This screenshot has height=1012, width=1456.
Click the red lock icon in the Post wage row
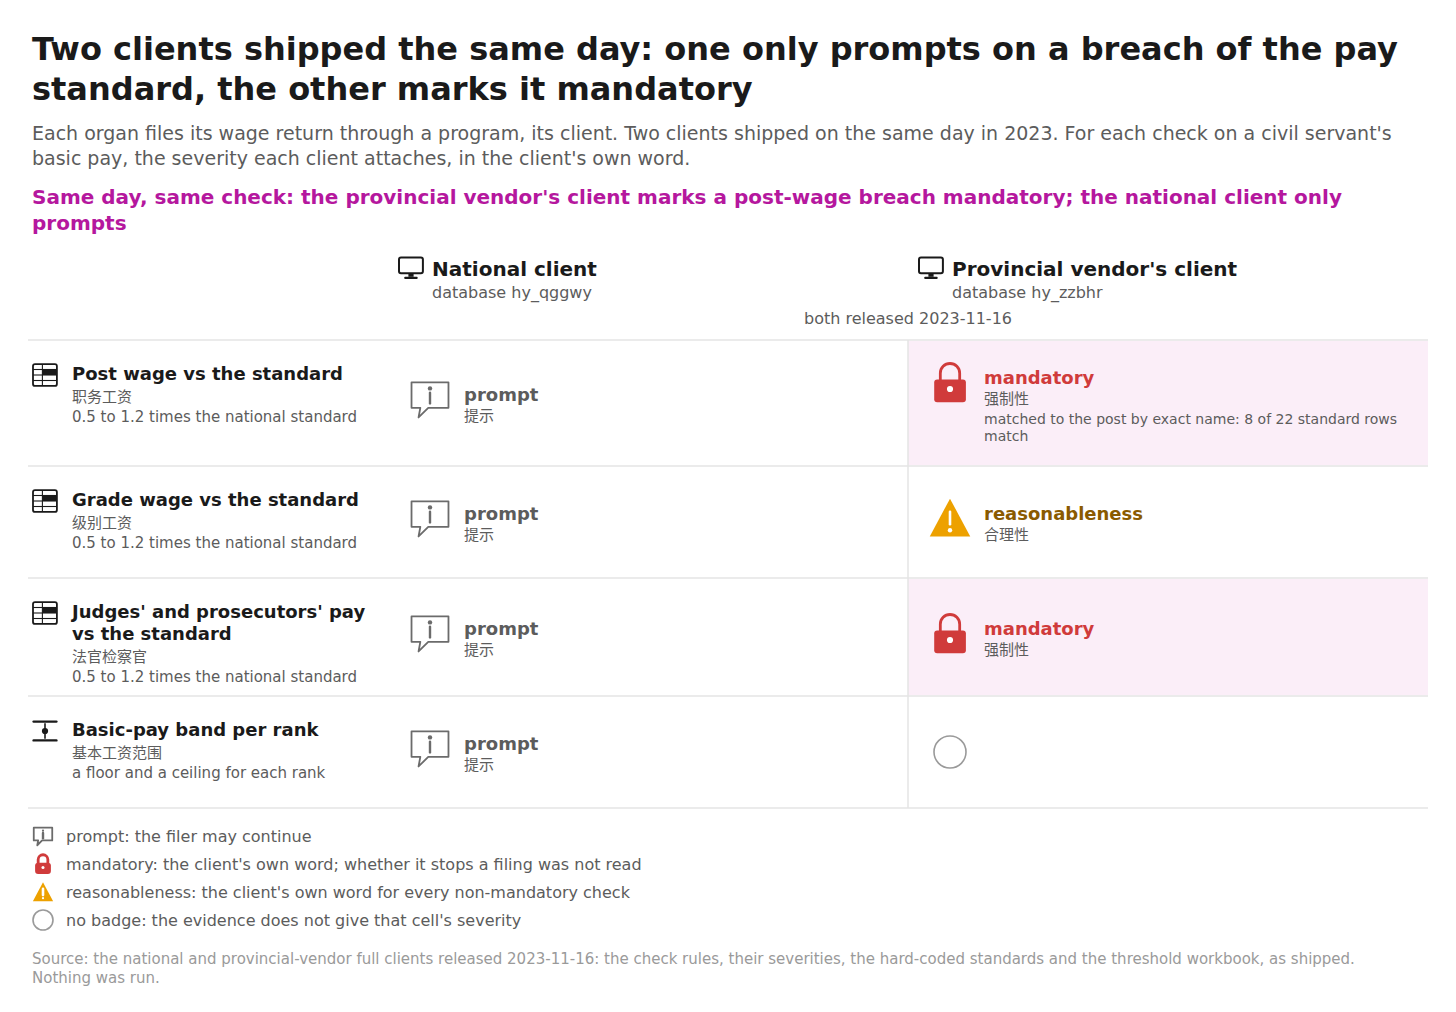(x=950, y=383)
